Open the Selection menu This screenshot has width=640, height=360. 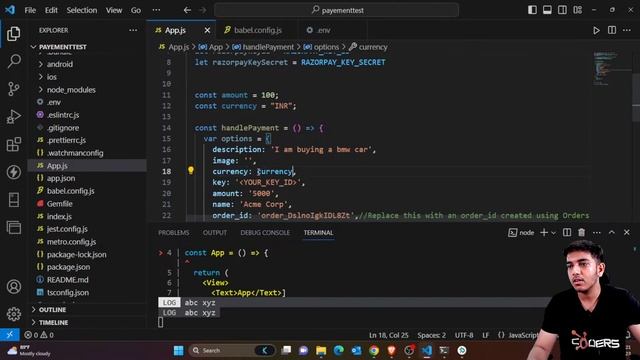tap(82, 10)
